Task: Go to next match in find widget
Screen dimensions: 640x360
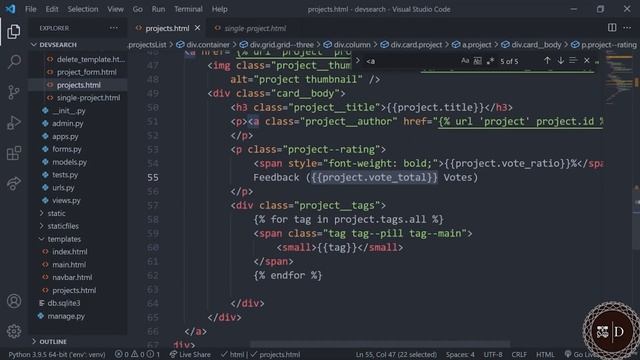Action: [561, 60]
